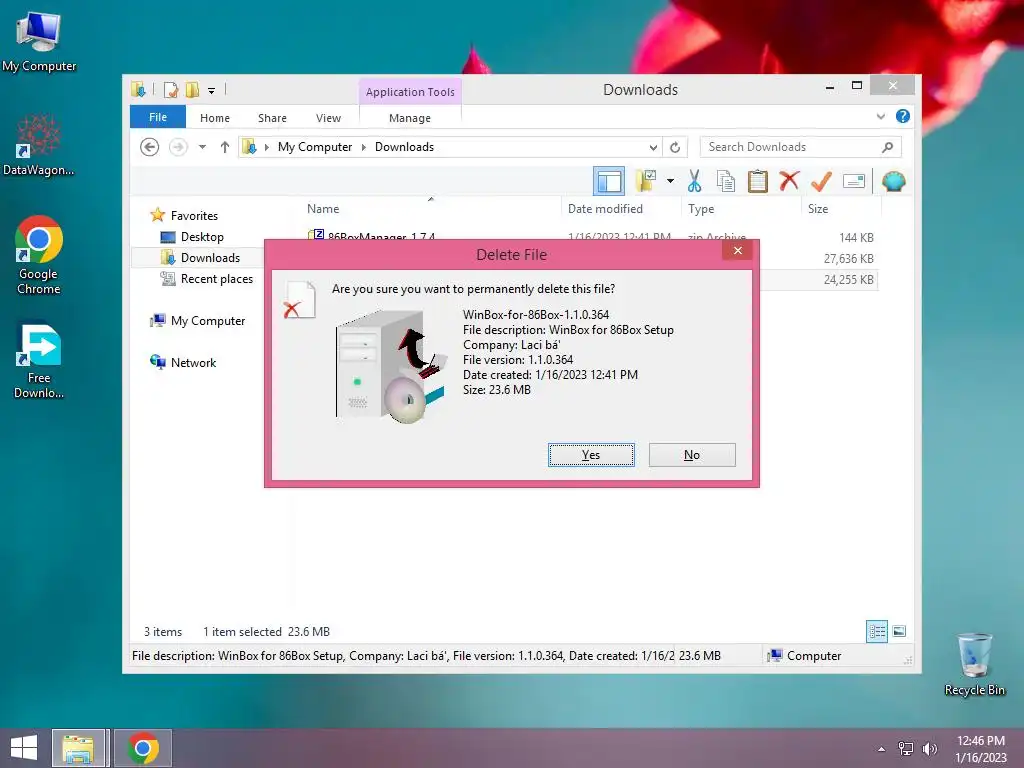1024x768 pixels.
Task: Open My Computer desktop icon
Action: click(x=39, y=42)
